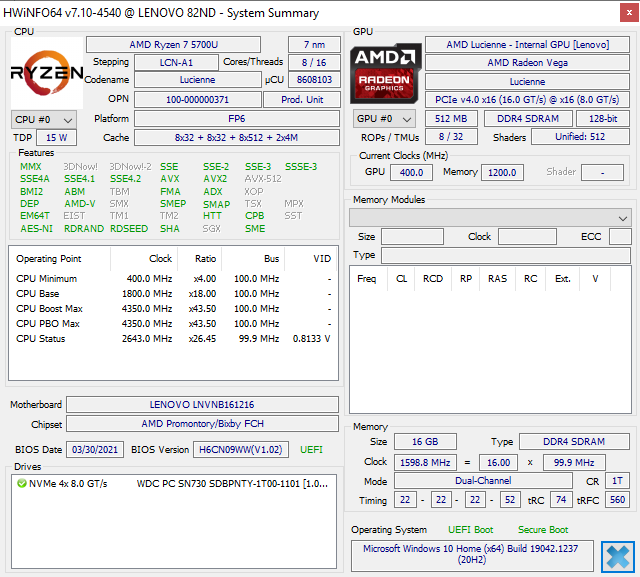Click the Microsoft Windows 10 Home OS field
This screenshot has width=640, height=577.
(x=472, y=555)
